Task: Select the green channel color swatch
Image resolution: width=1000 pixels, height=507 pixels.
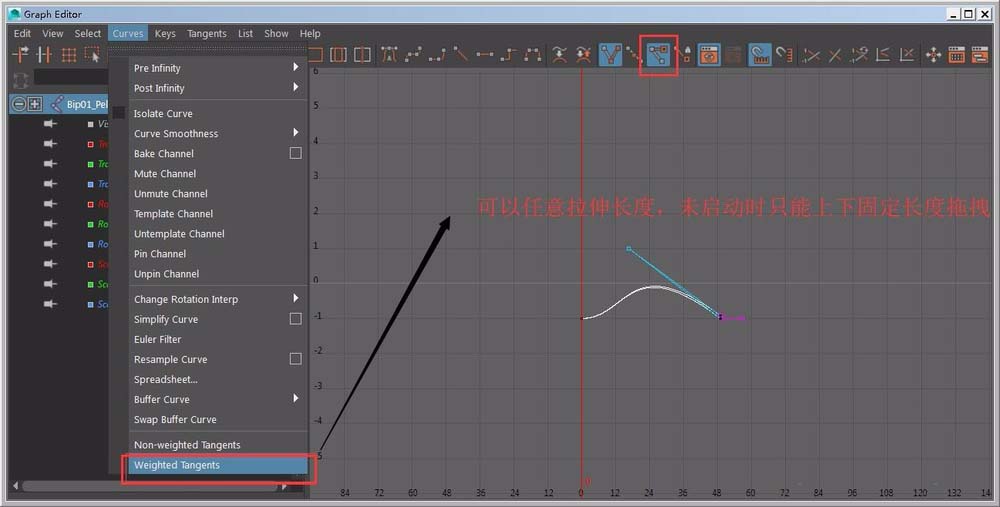Action: (x=90, y=164)
